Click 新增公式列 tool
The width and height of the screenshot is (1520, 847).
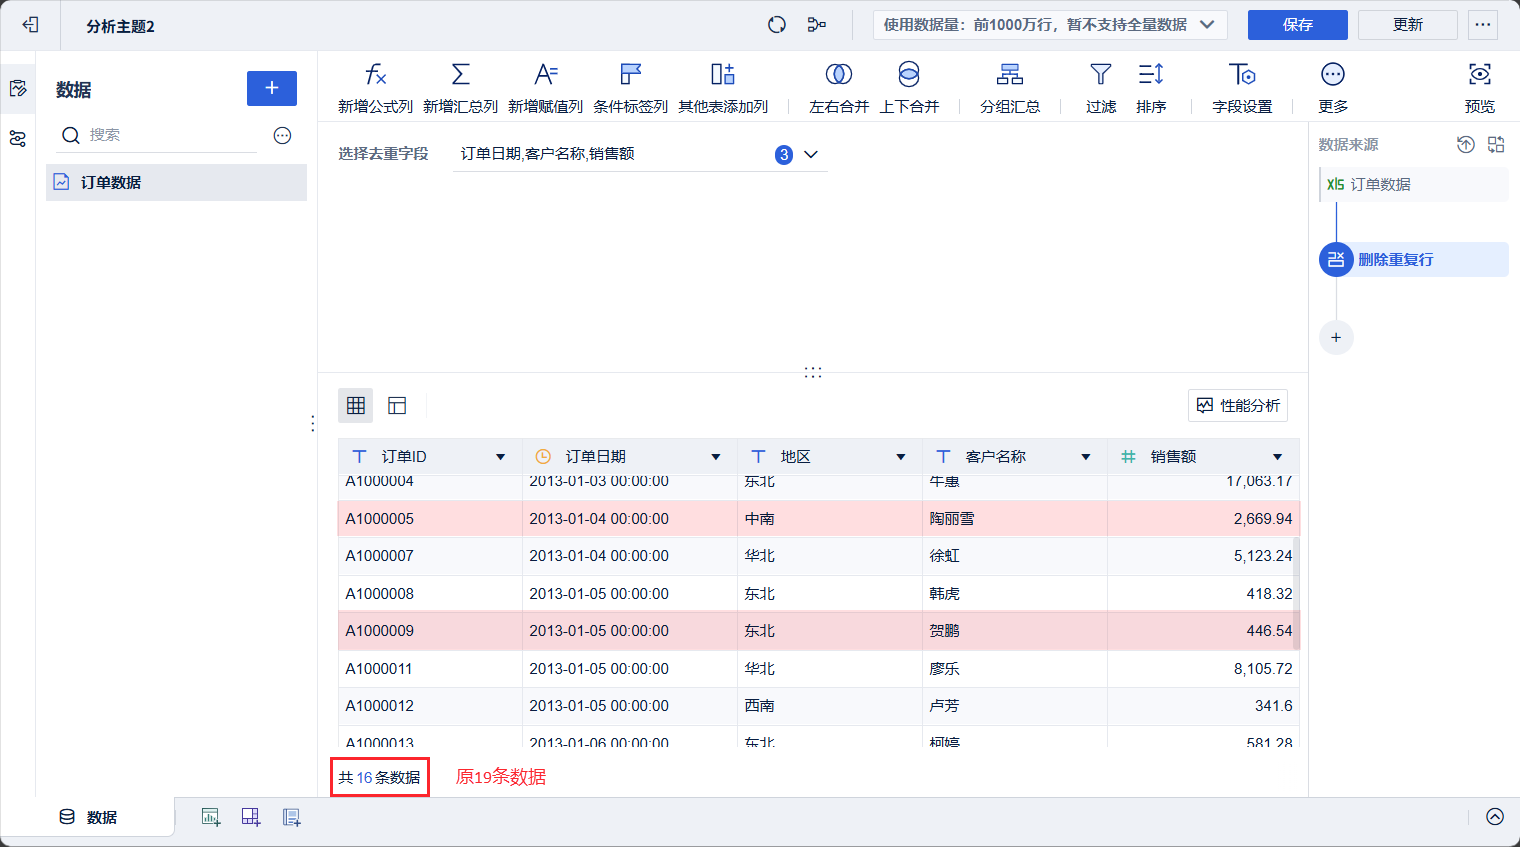click(375, 88)
